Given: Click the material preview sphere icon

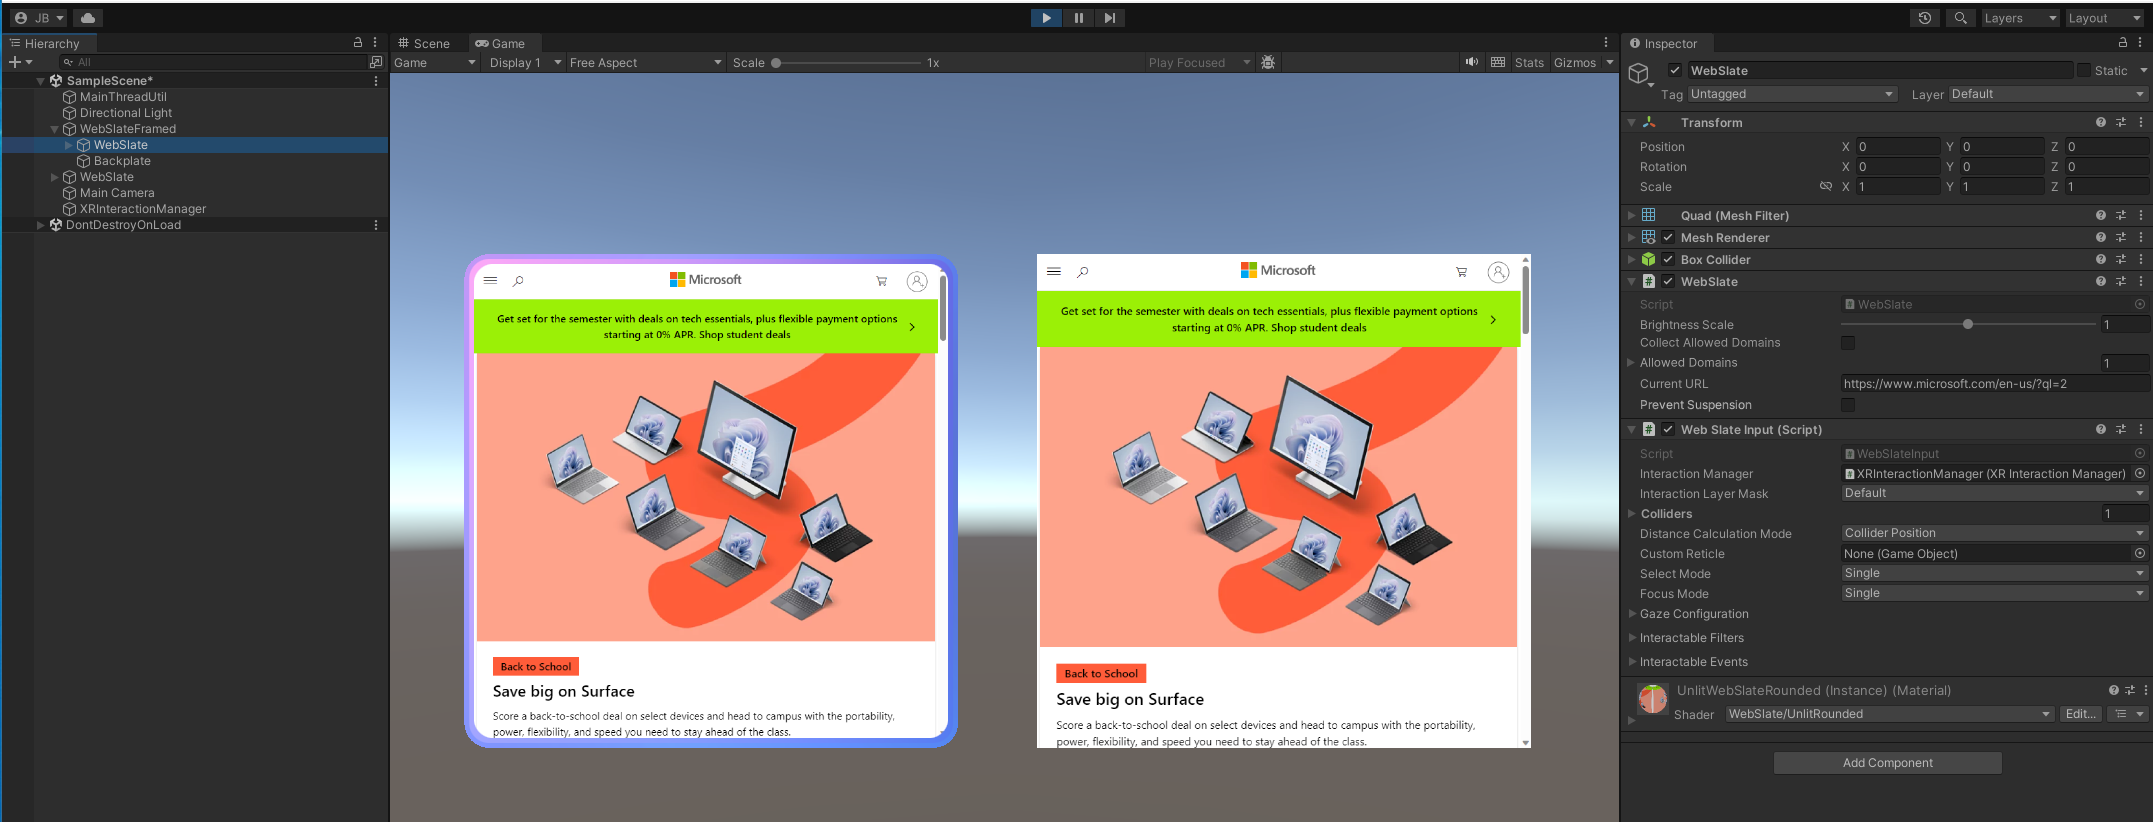Looking at the screenshot, I should (1653, 698).
